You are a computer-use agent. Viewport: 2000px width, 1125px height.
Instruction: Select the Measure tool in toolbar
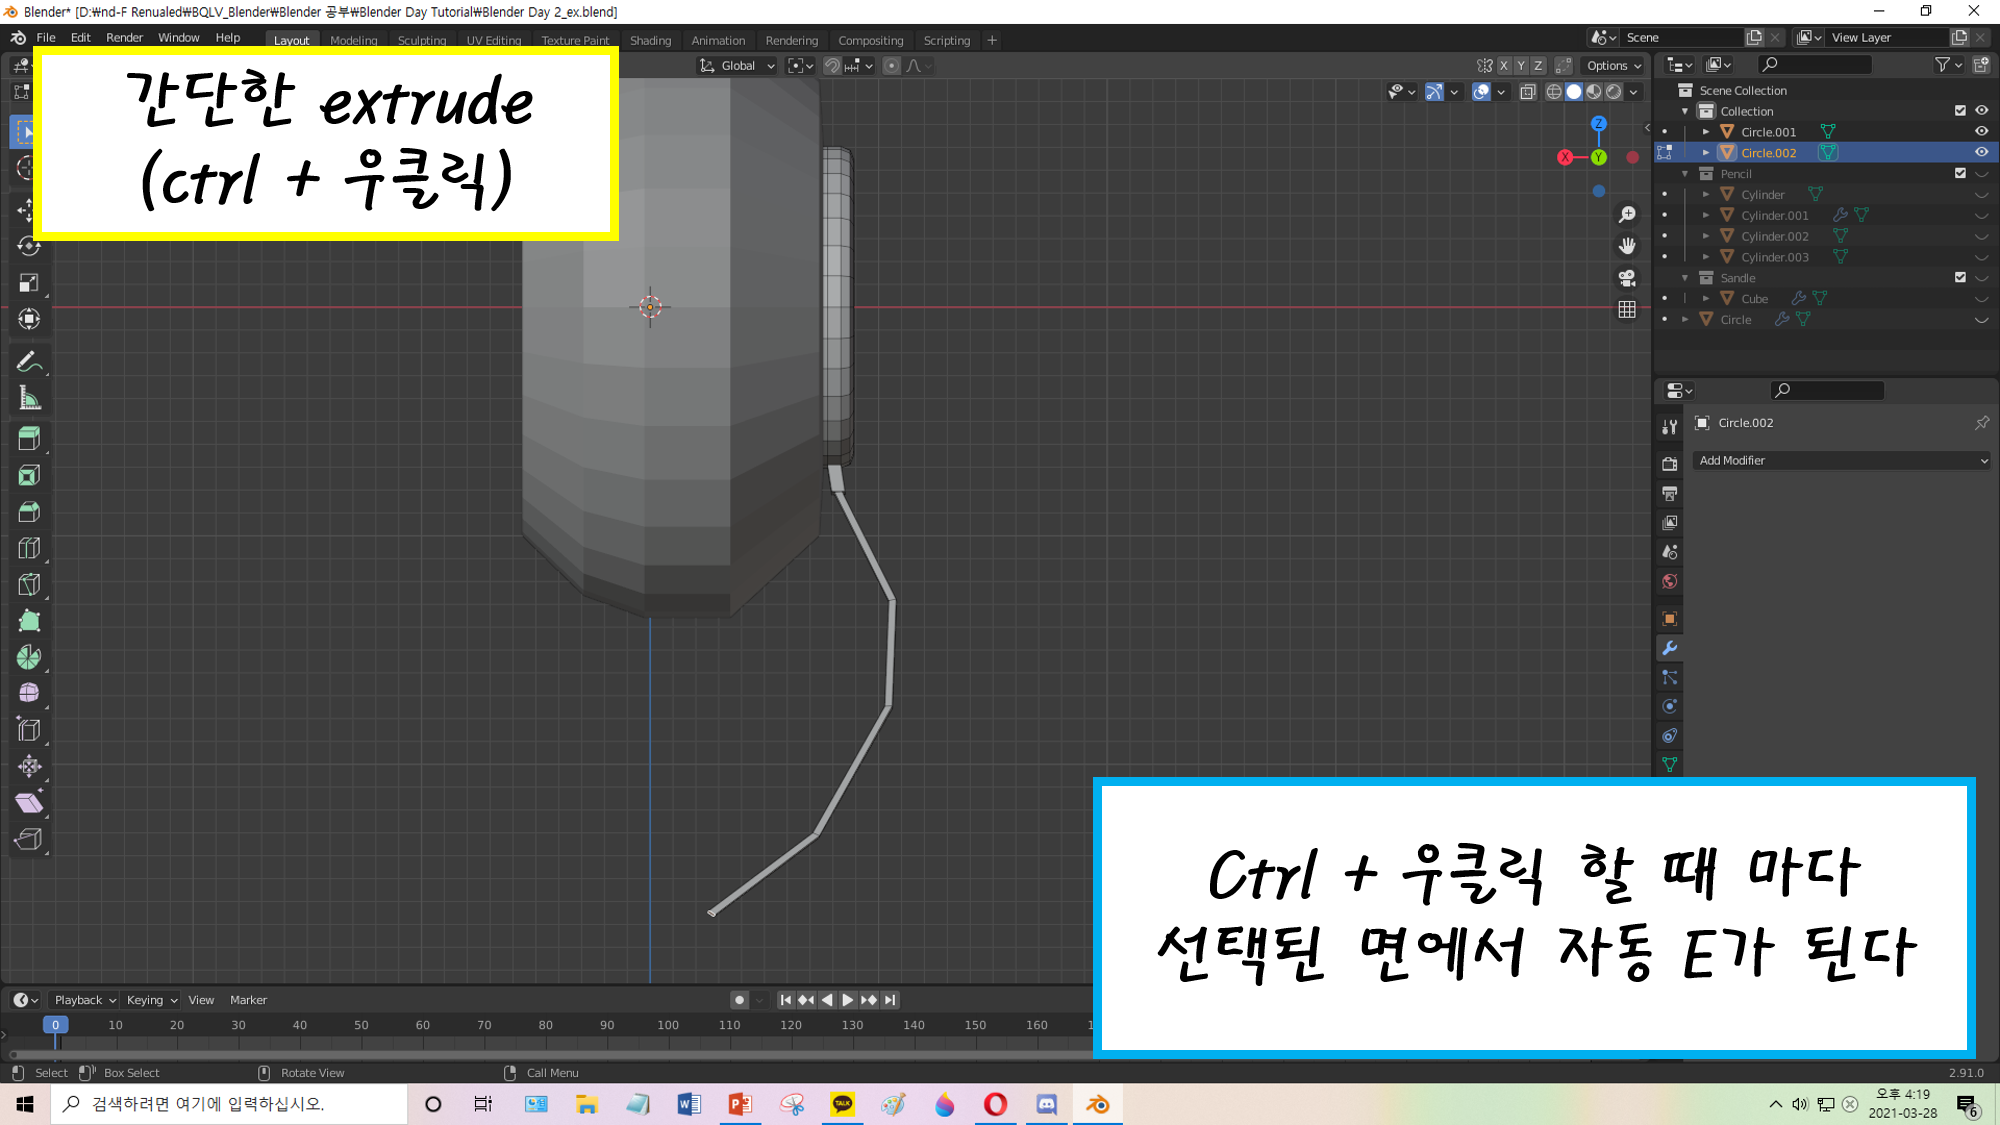[29, 399]
